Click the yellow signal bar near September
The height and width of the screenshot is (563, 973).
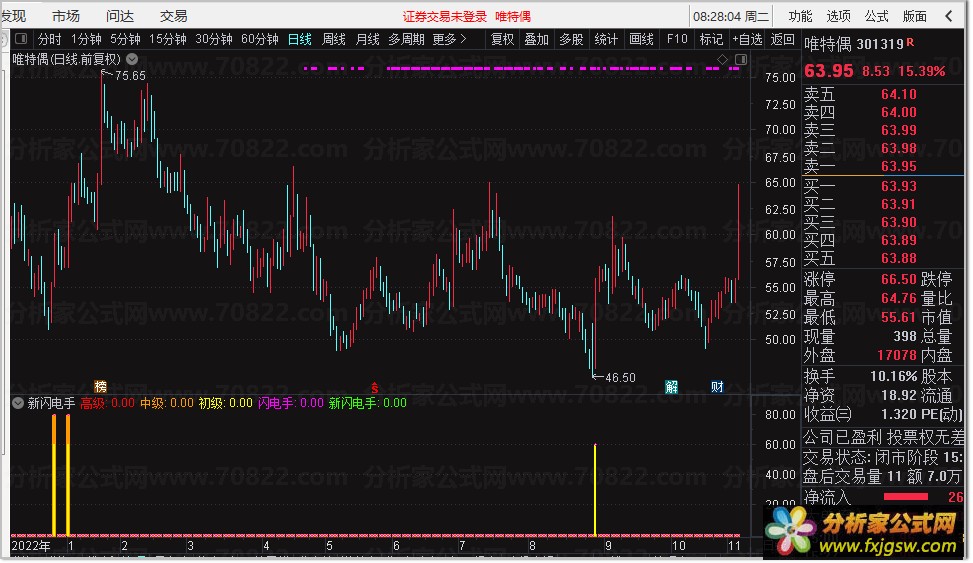click(595, 490)
